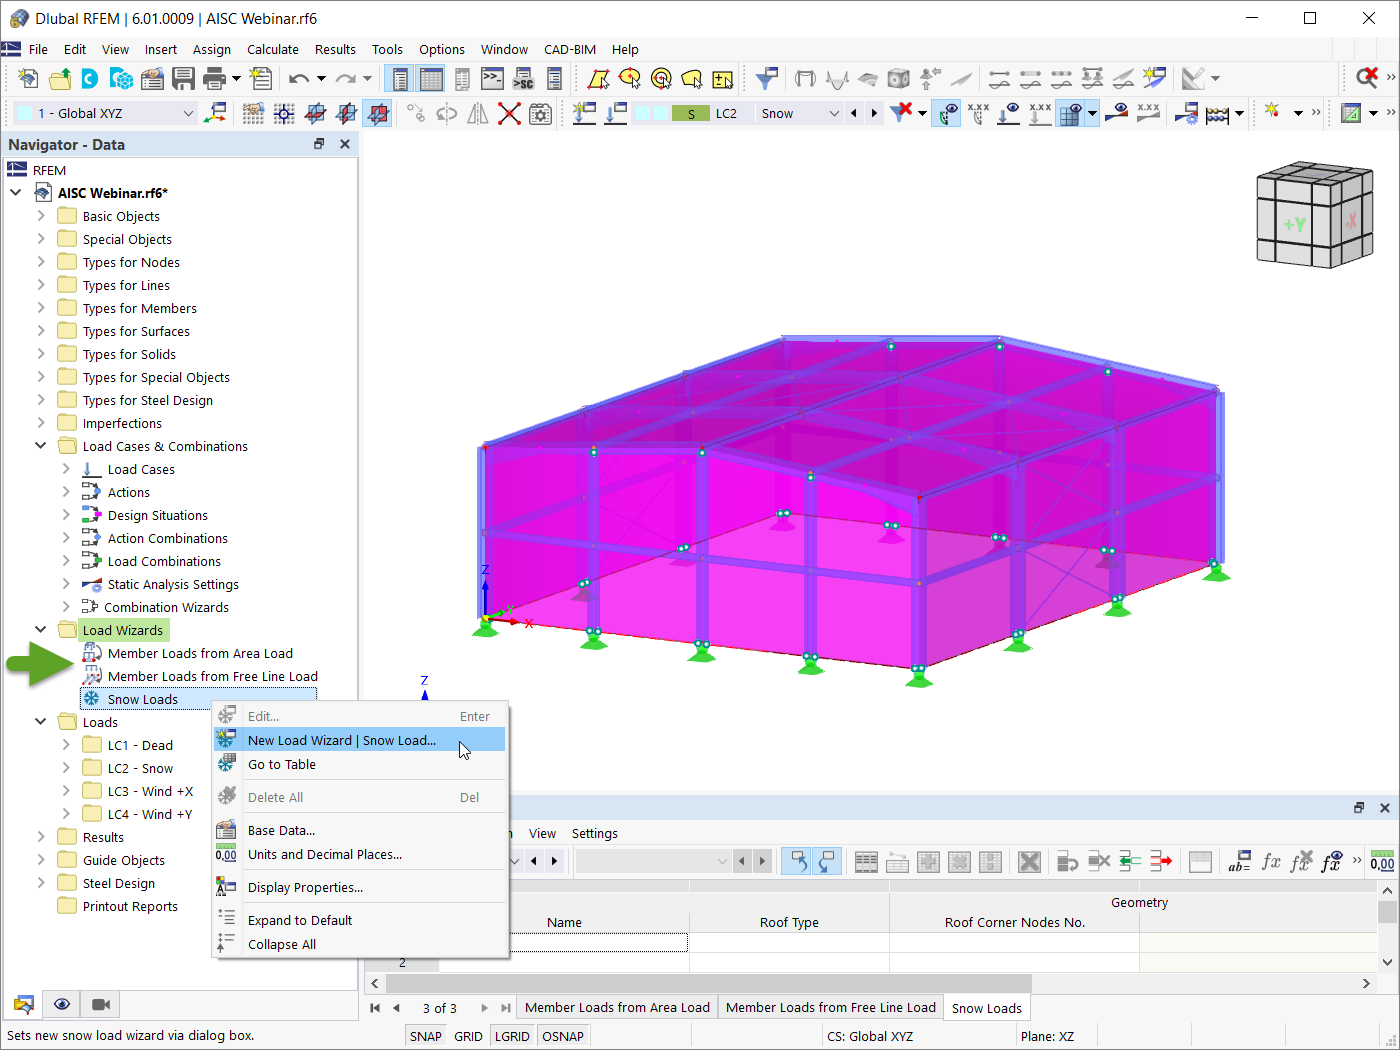The width and height of the screenshot is (1400, 1050).
Task: Open the script console icon
Action: (492, 78)
